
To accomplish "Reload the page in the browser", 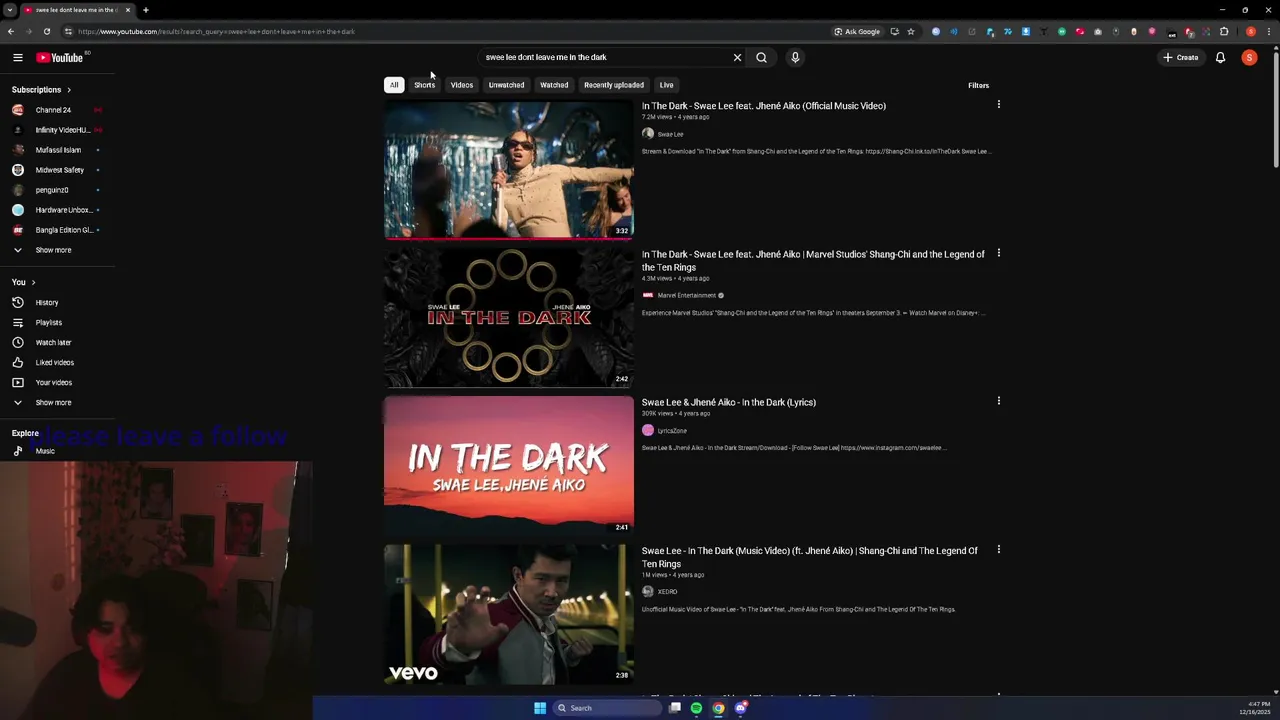I will click(47, 32).
